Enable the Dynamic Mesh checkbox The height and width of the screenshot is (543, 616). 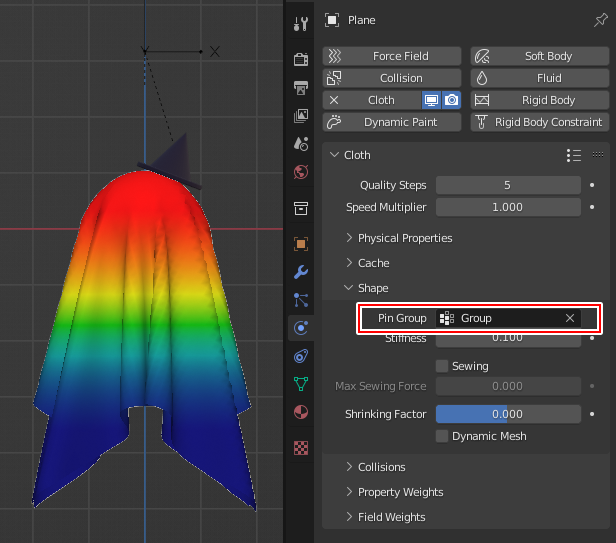pos(442,436)
